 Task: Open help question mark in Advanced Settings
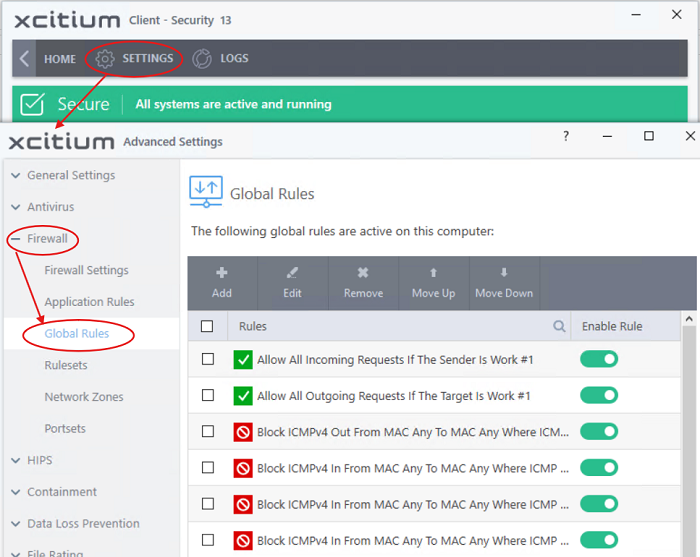(x=566, y=136)
